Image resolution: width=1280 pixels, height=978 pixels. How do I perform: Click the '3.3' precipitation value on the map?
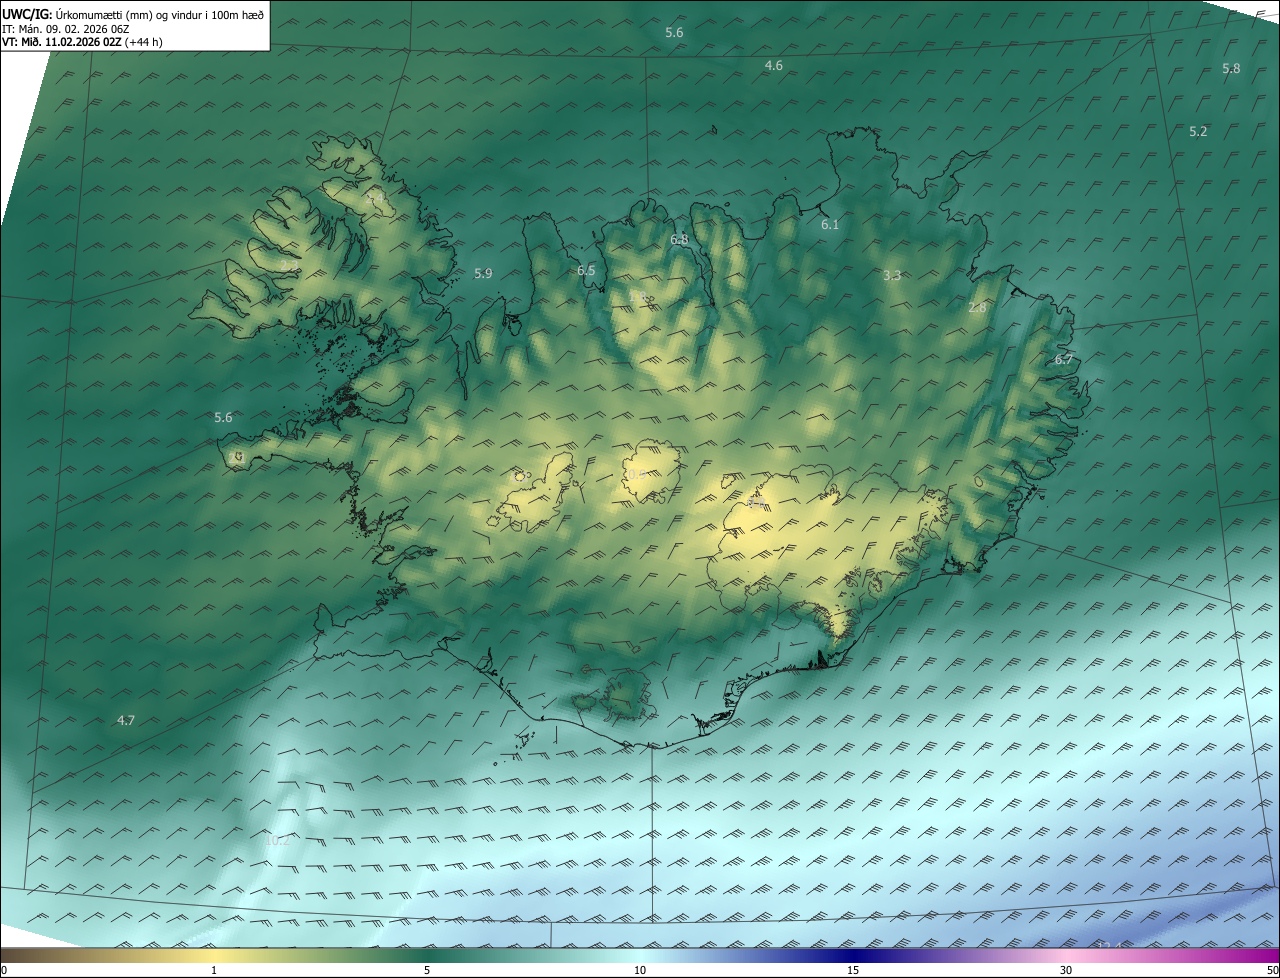(x=892, y=275)
